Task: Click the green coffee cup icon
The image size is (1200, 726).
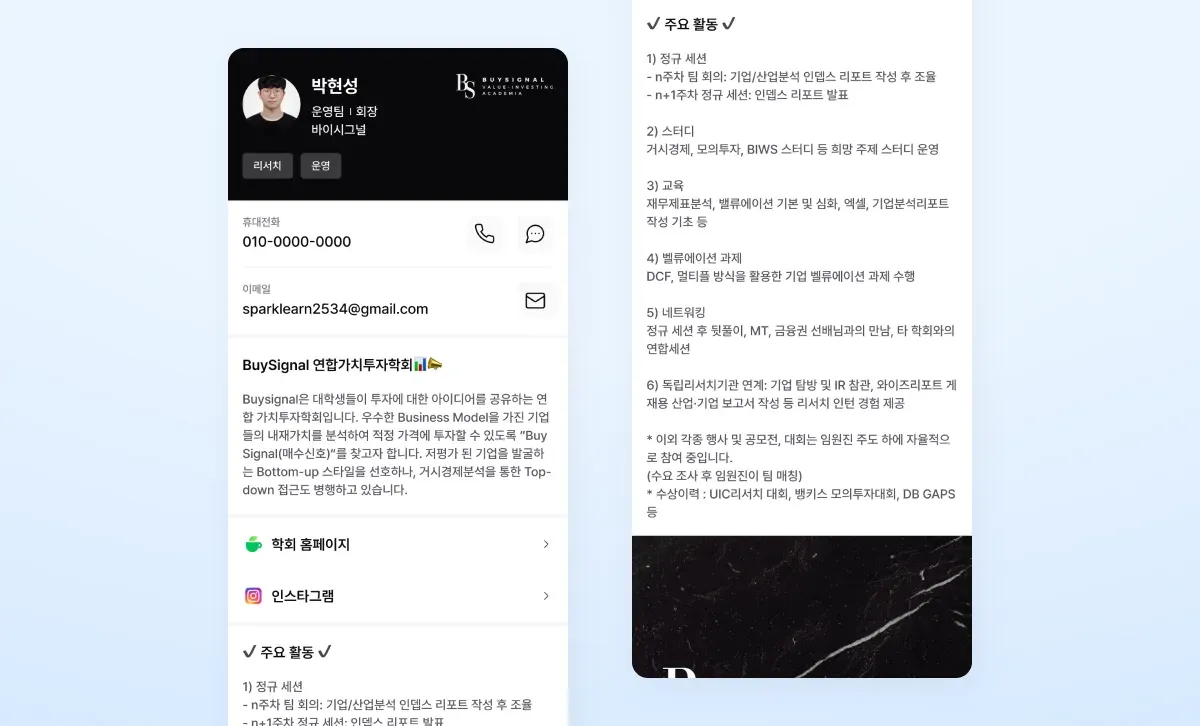Action: click(253, 544)
